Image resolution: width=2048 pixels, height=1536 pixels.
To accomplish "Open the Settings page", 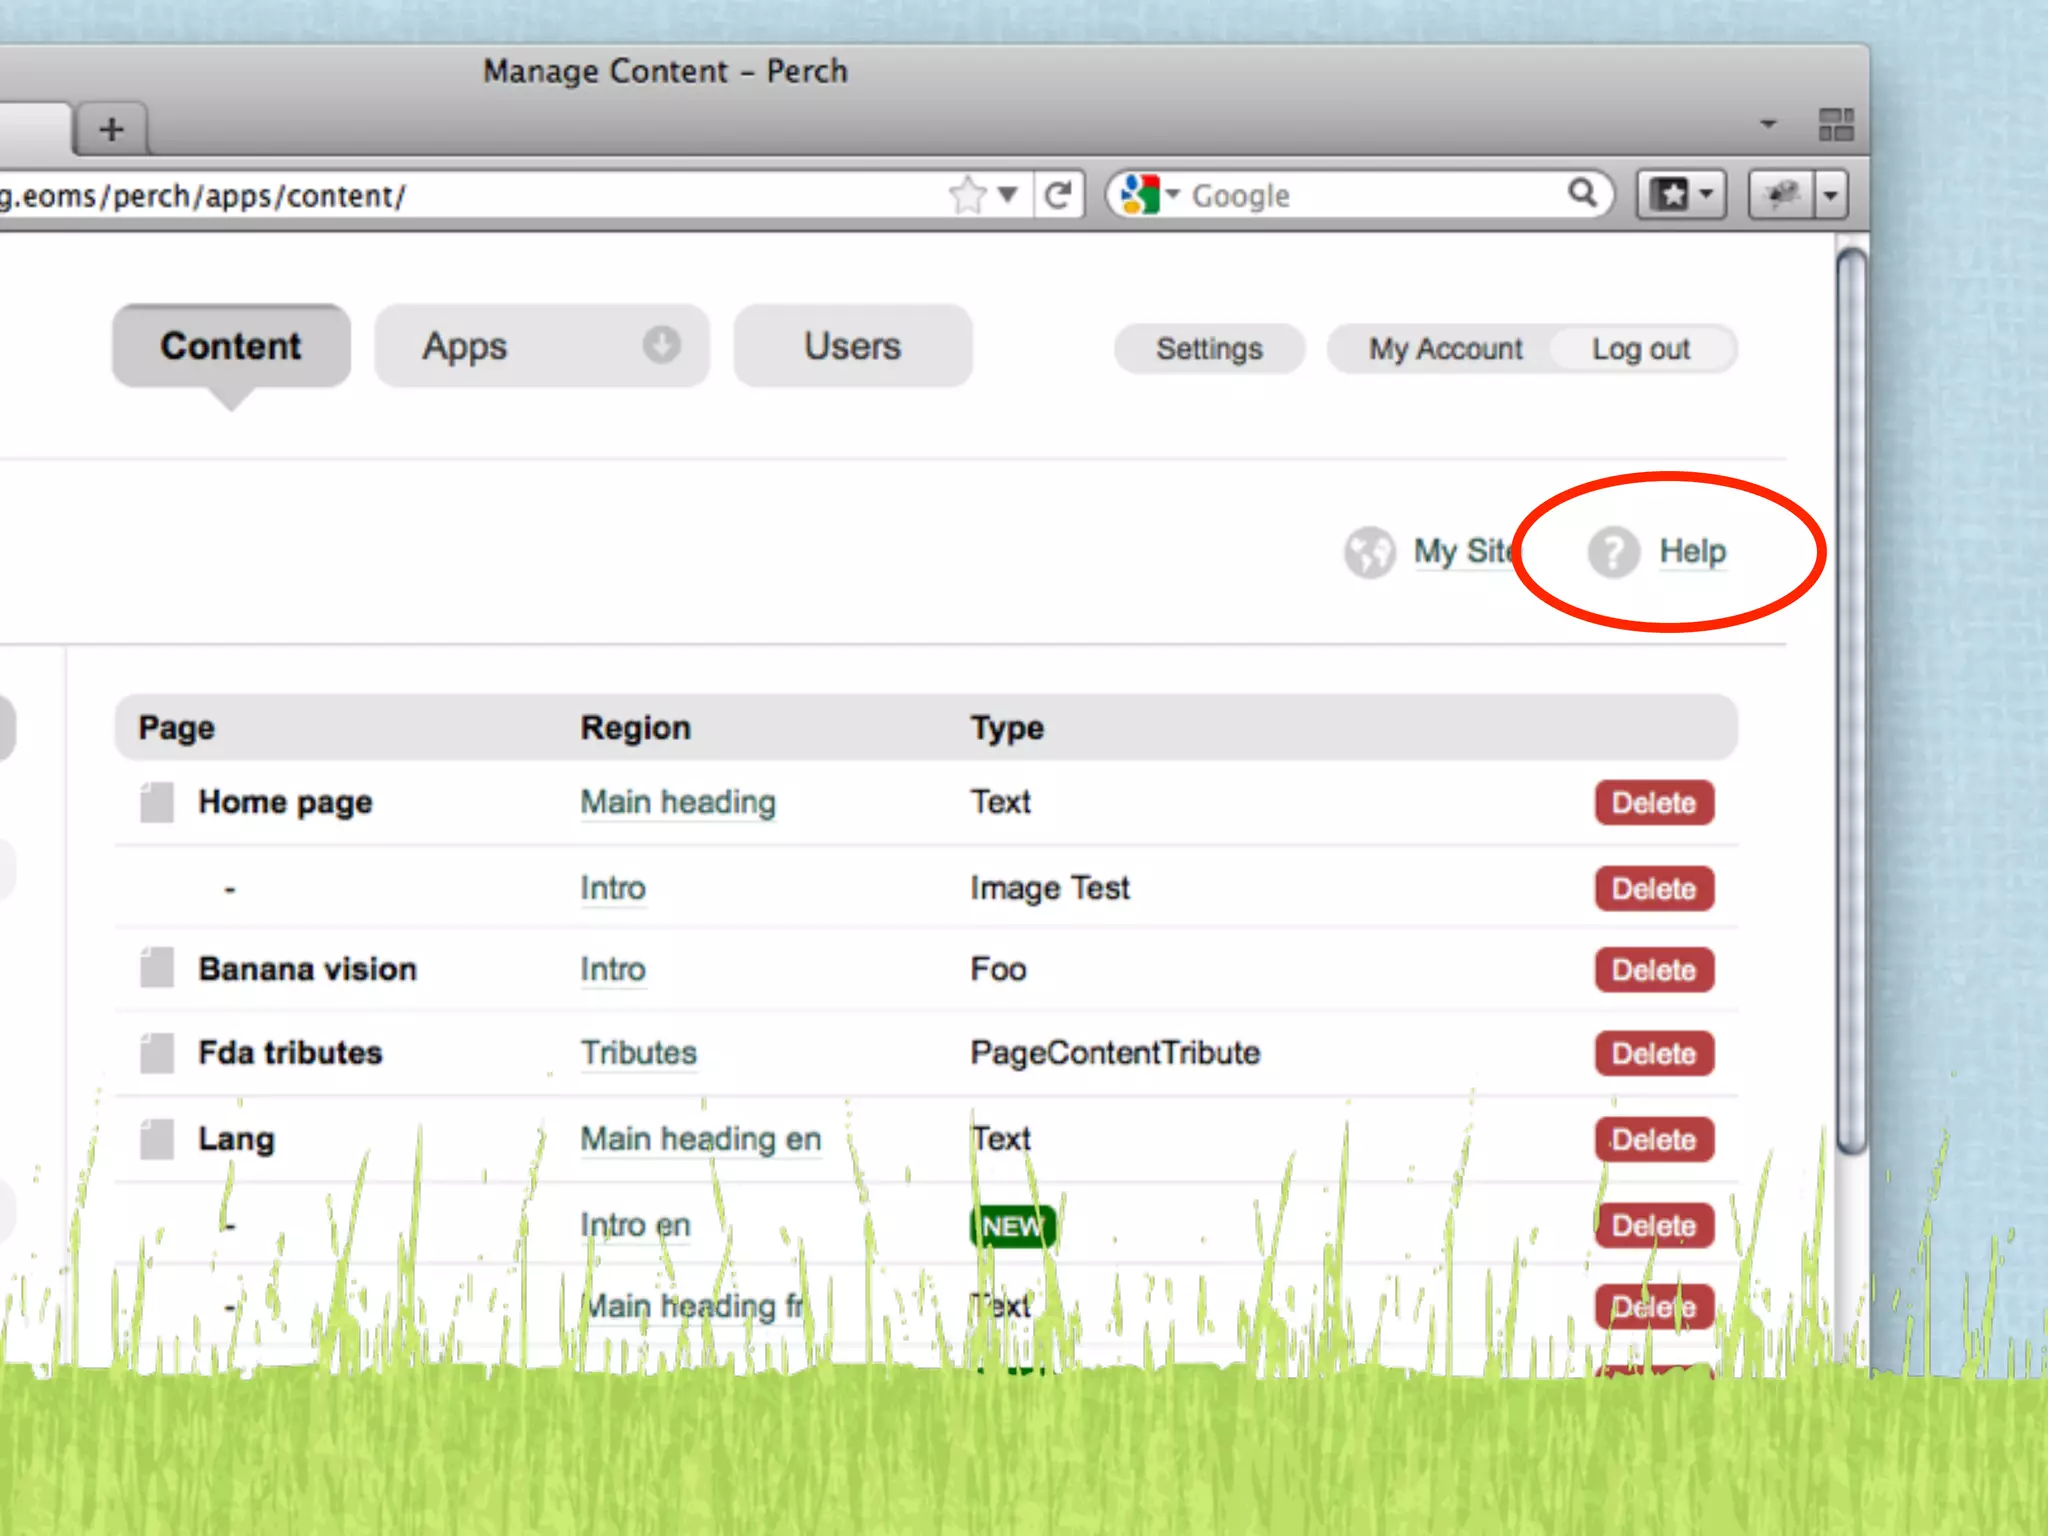I will 1209,349.
